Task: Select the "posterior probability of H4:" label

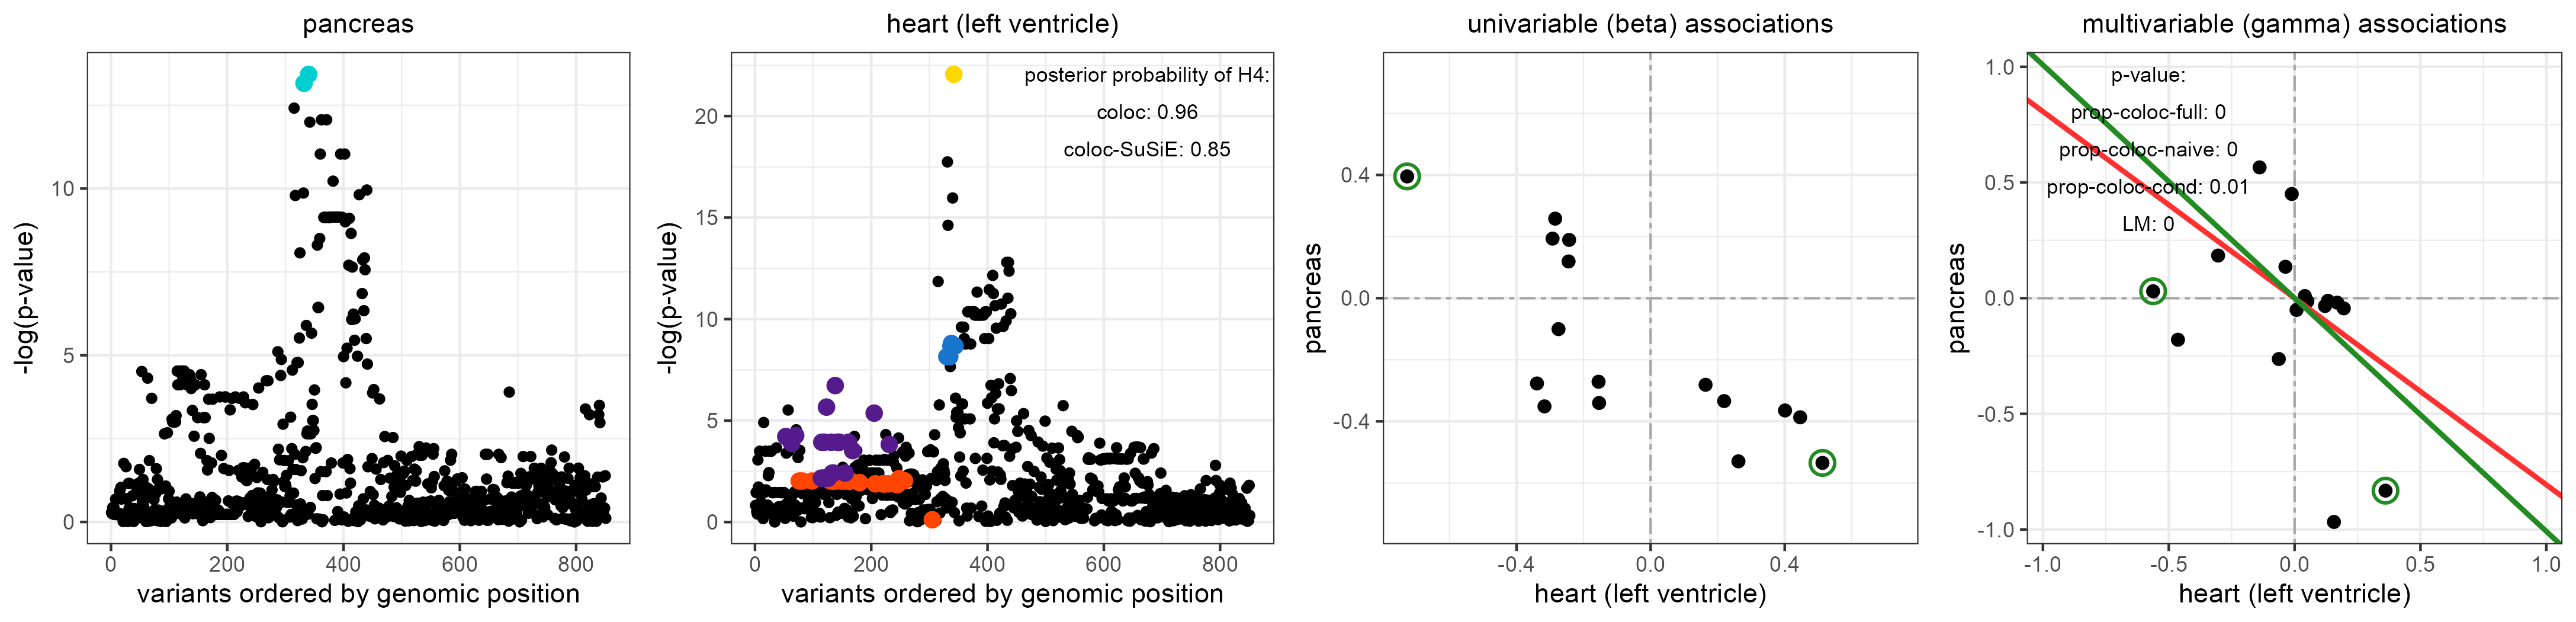Action: click(x=1147, y=75)
